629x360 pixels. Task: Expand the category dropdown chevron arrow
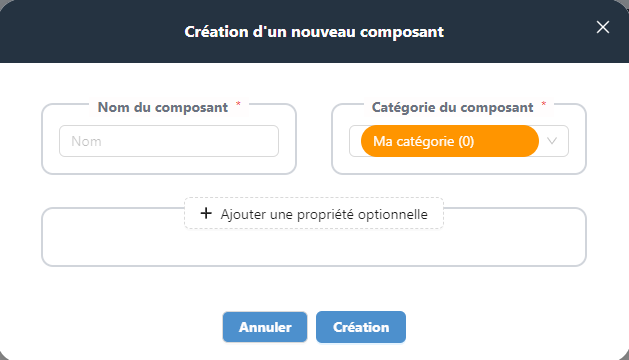[552, 141]
